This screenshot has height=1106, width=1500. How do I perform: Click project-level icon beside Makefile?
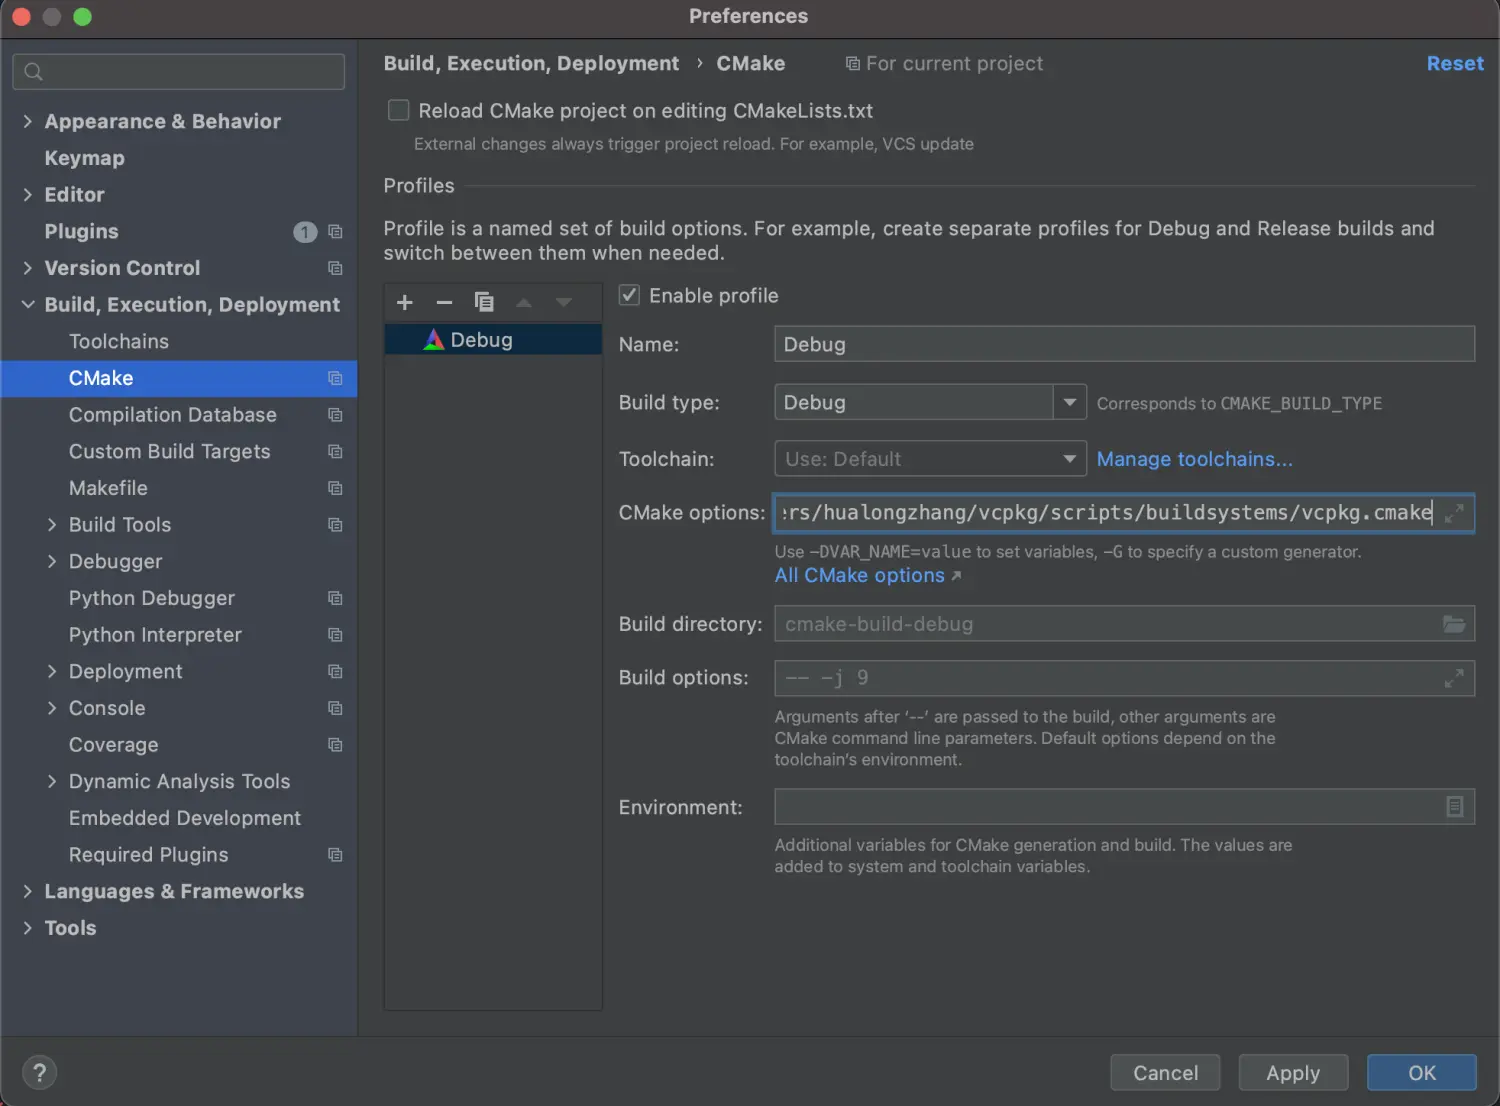pos(335,488)
